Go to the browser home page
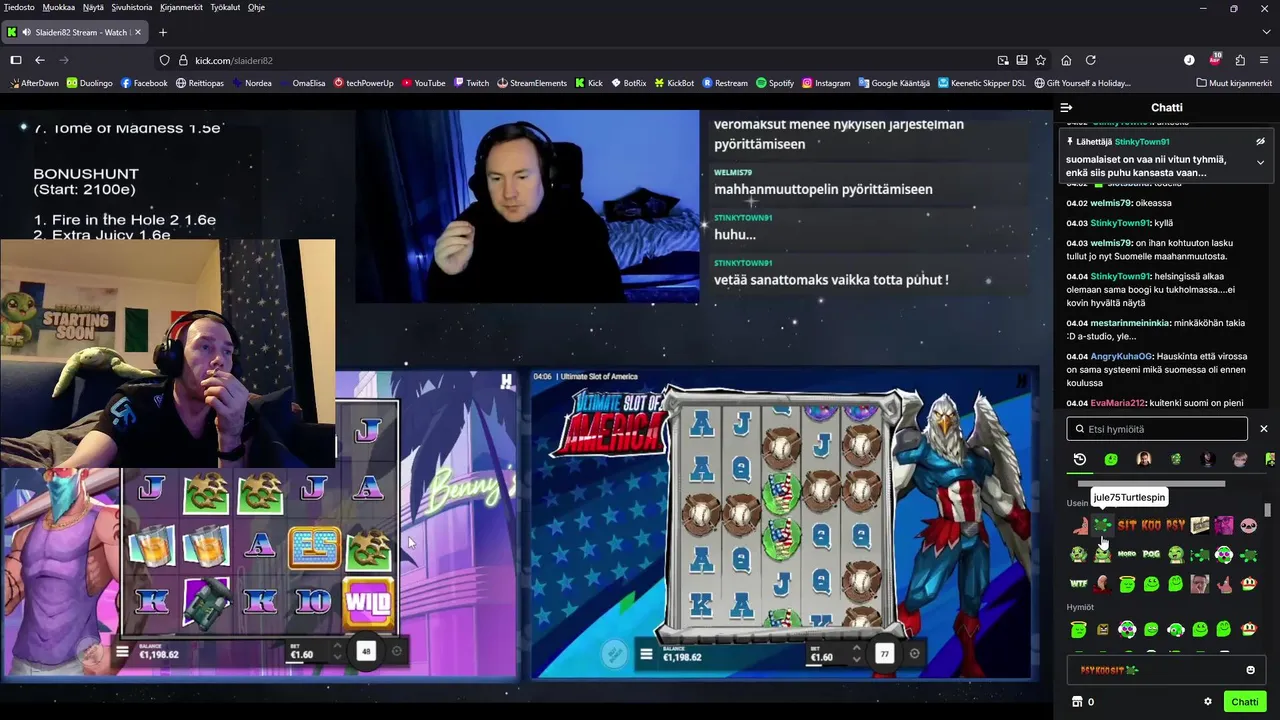The image size is (1280, 720). click(x=1066, y=60)
